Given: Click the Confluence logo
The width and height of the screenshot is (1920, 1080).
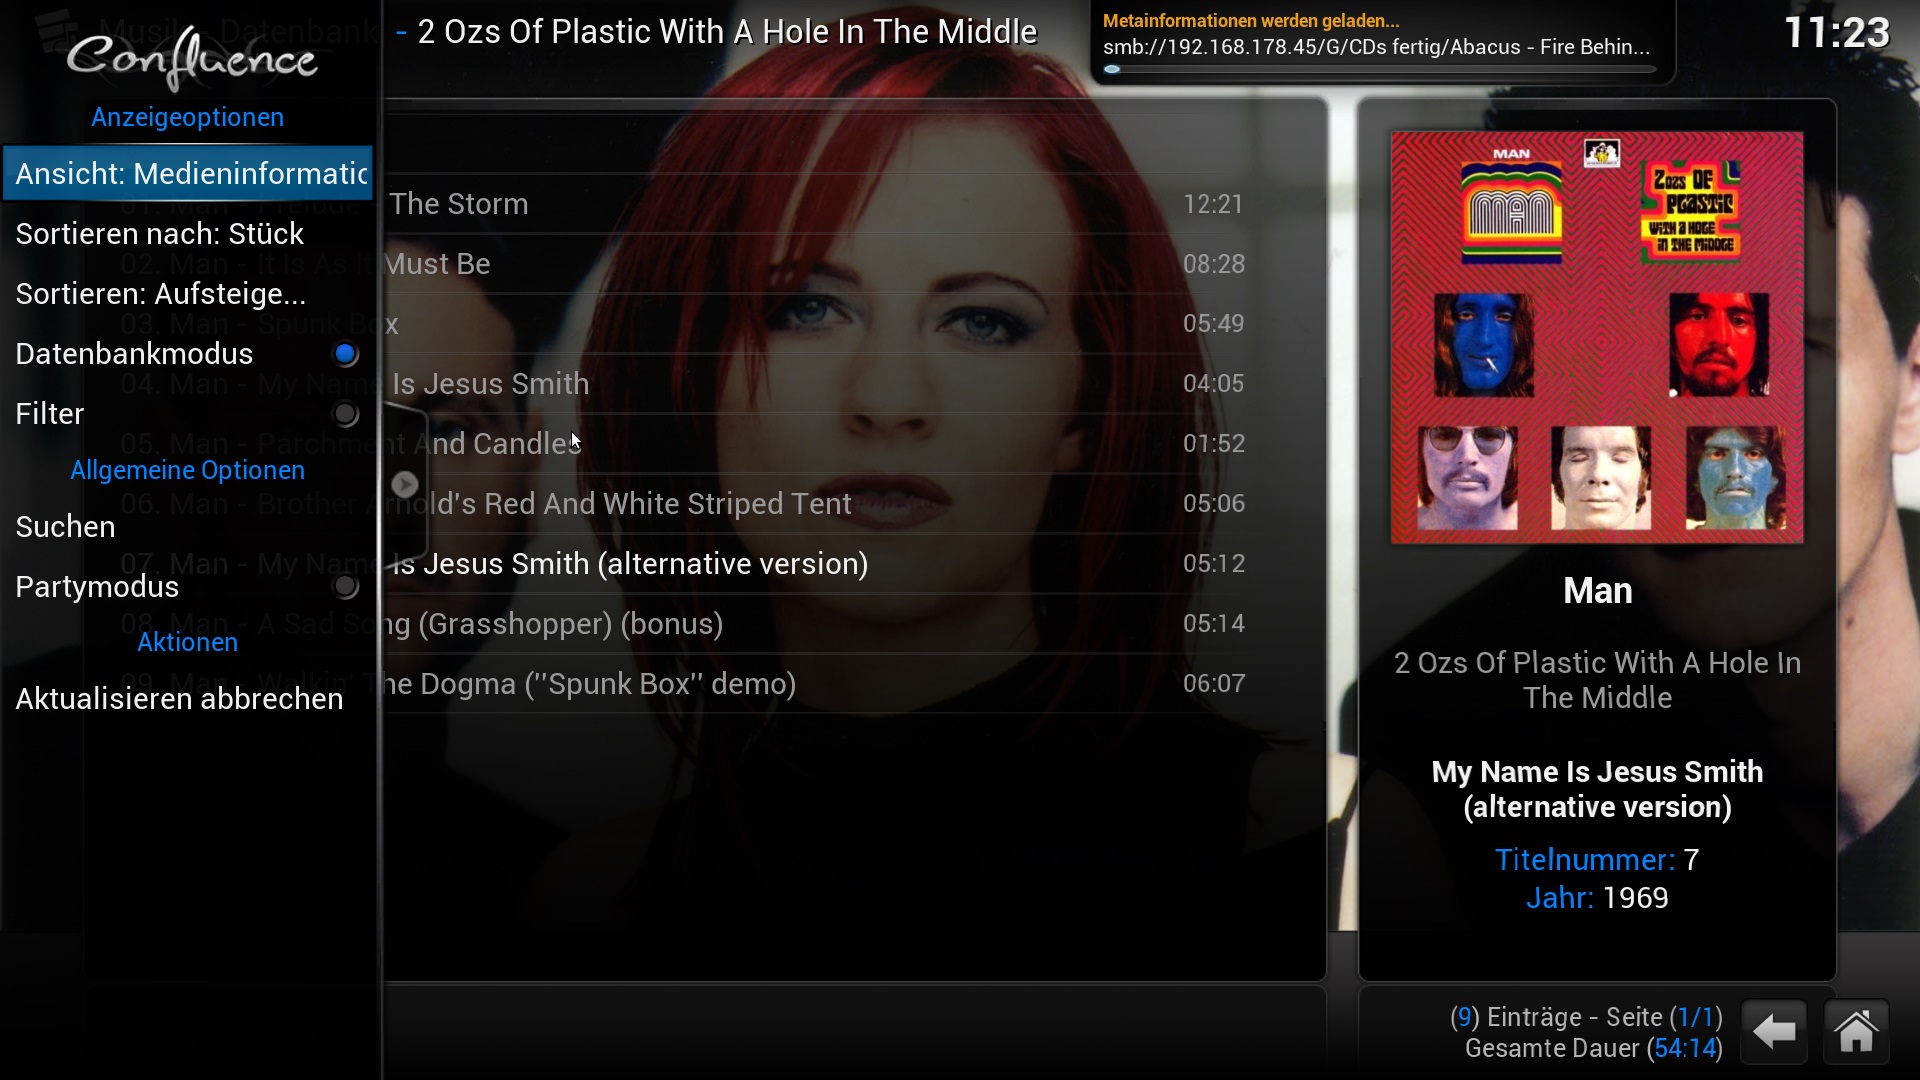Looking at the screenshot, I should click(x=191, y=58).
